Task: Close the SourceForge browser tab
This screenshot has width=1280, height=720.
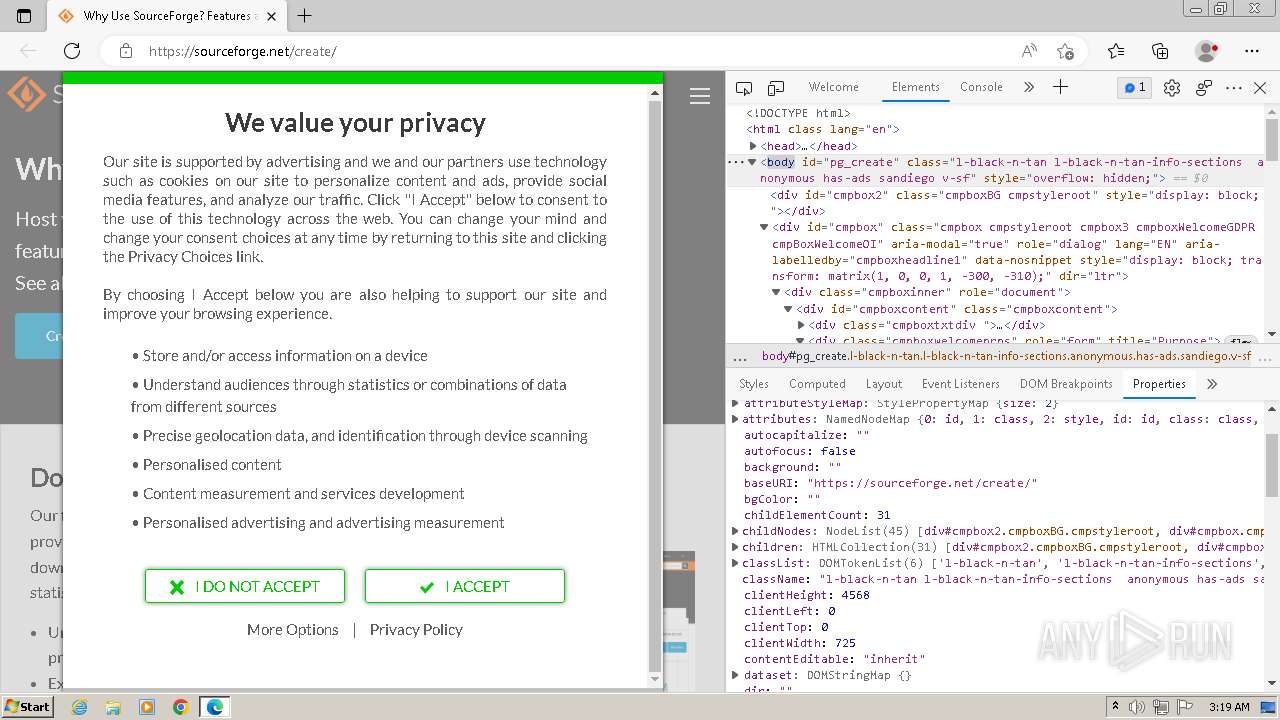Action: click(272, 16)
